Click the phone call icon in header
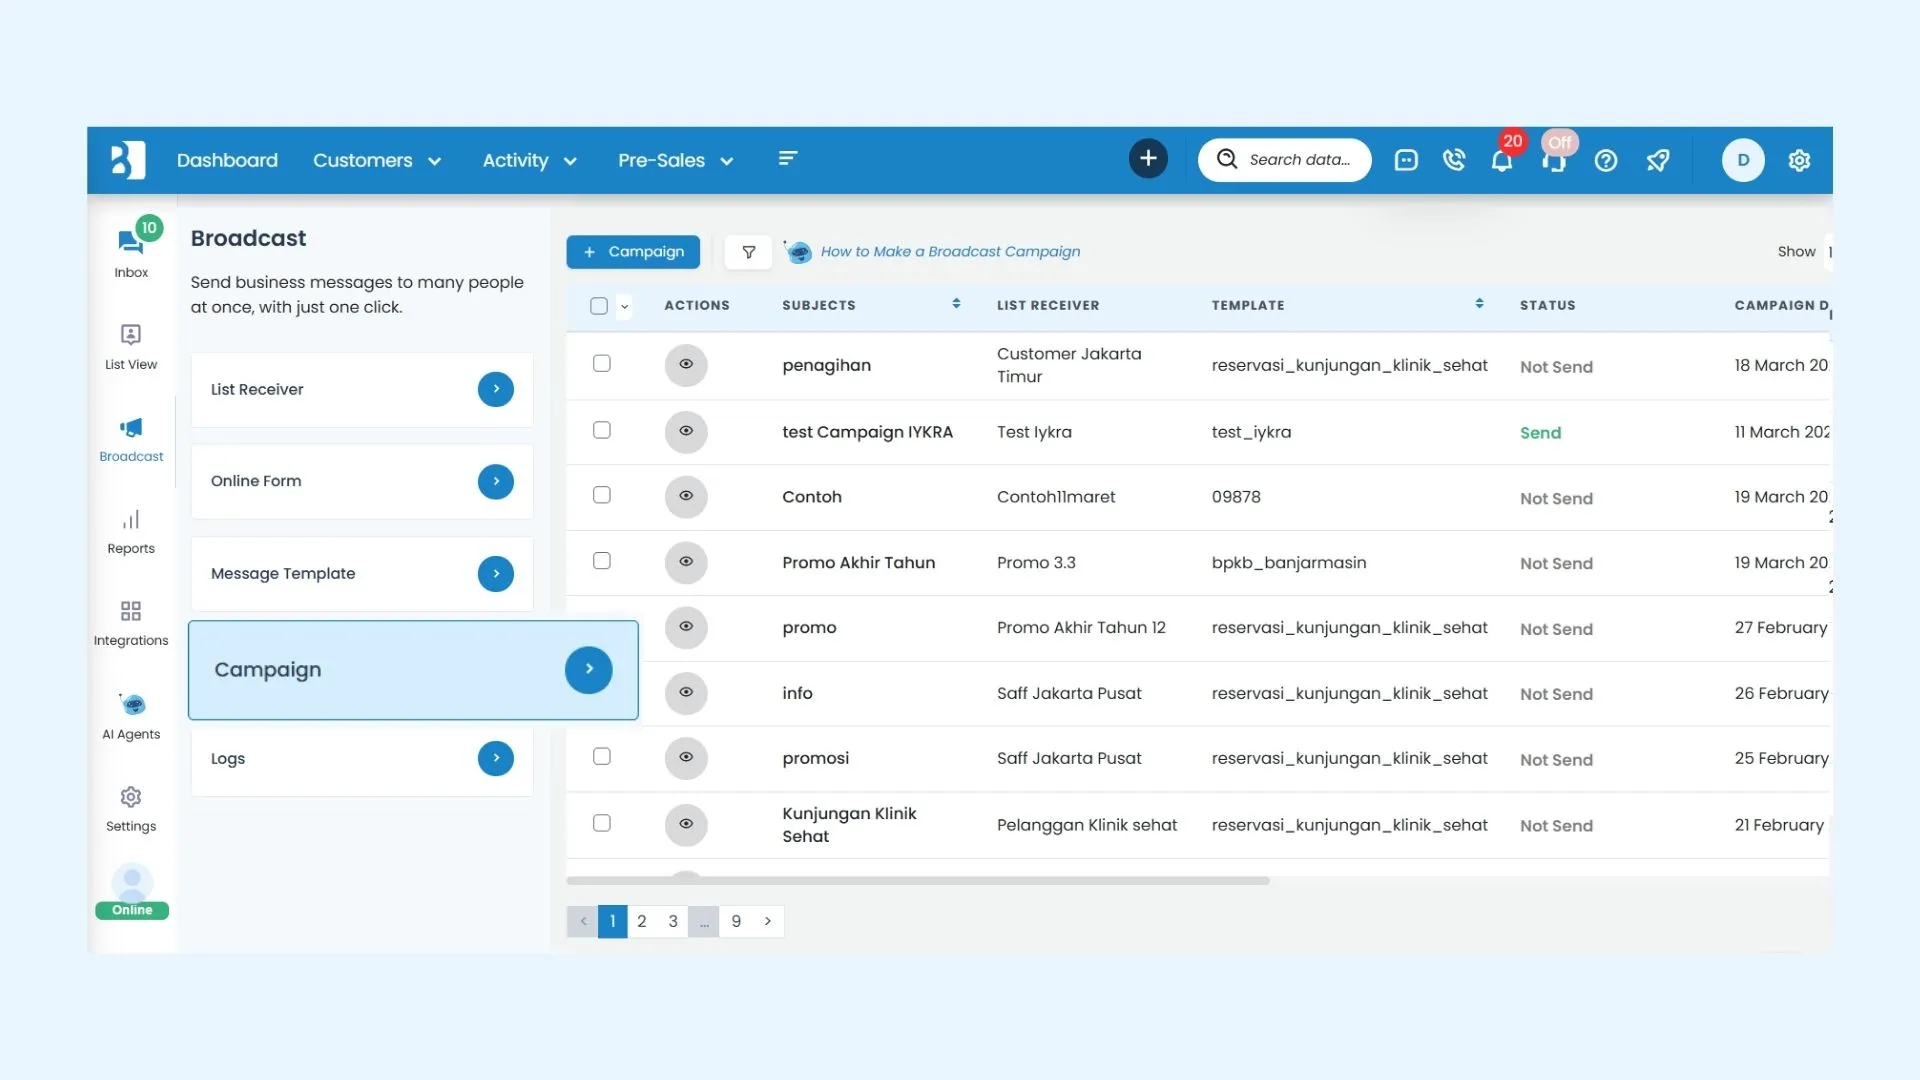The width and height of the screenshot is (1920, 1080). (1454, 160)
